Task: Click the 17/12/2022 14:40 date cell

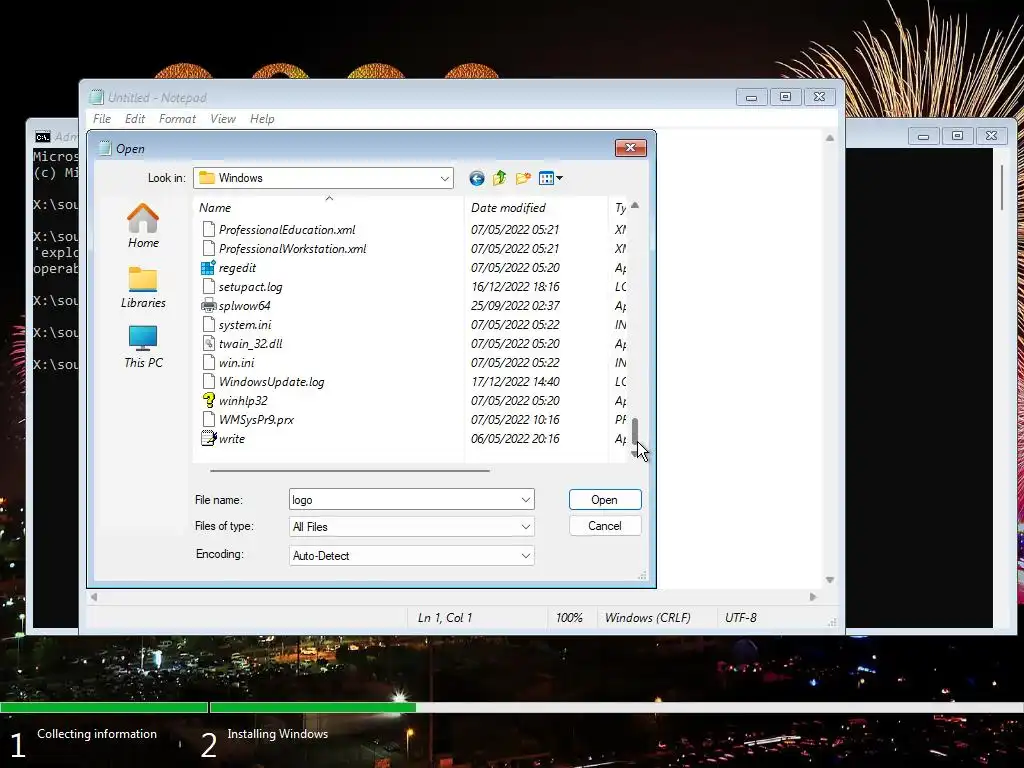Action: pyautogui.click(x=515, y=381)
